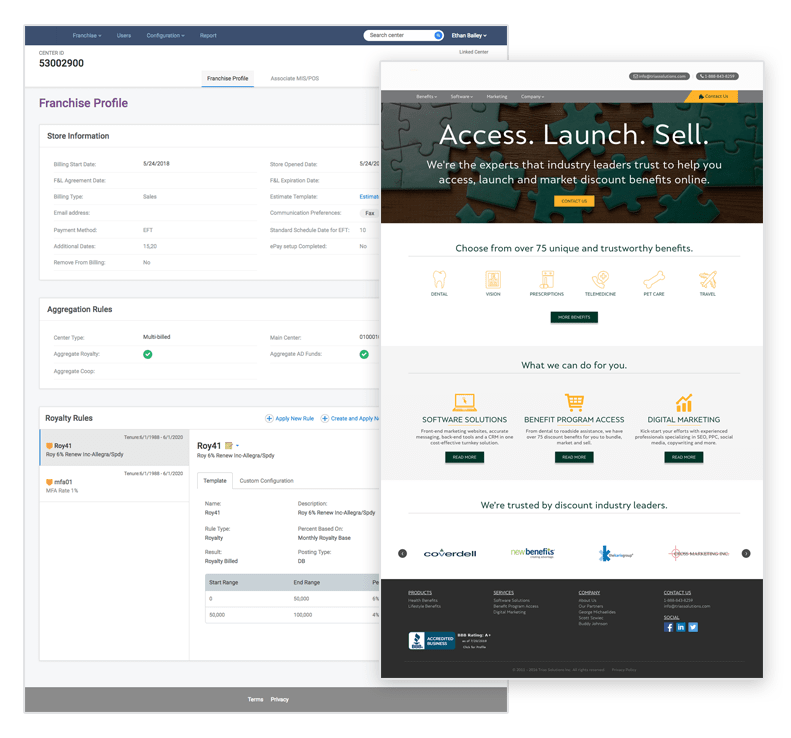Open the Privacy footer link
The image size is (791, 738).
tap(279, 699)
